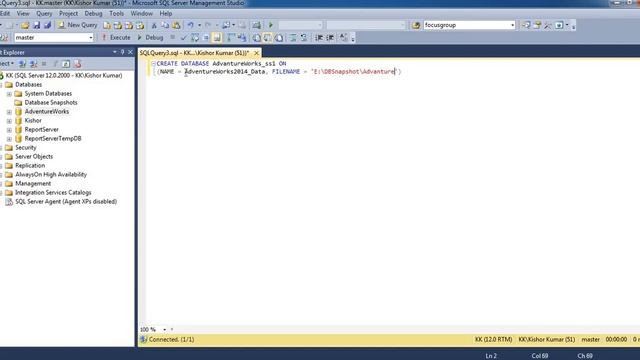Close the Object Explorer panel
The image size is (640, 360).
coord(130,52)
